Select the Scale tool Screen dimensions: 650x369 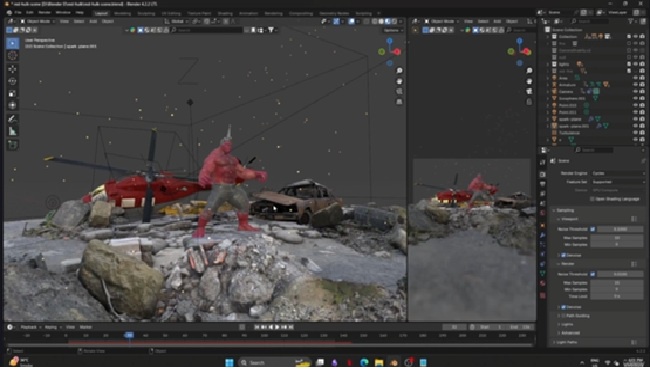click(12, 93)
